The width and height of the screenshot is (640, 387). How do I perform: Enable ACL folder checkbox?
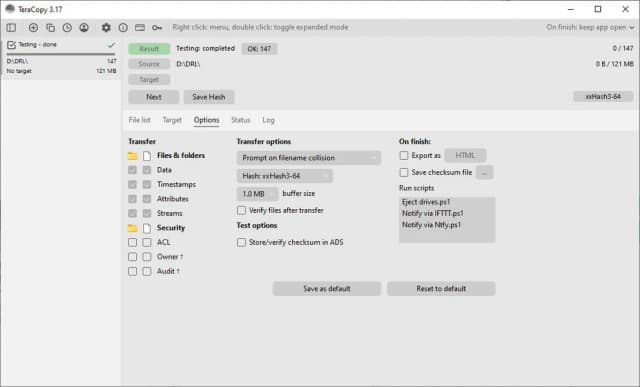click(x=132, y=242)
